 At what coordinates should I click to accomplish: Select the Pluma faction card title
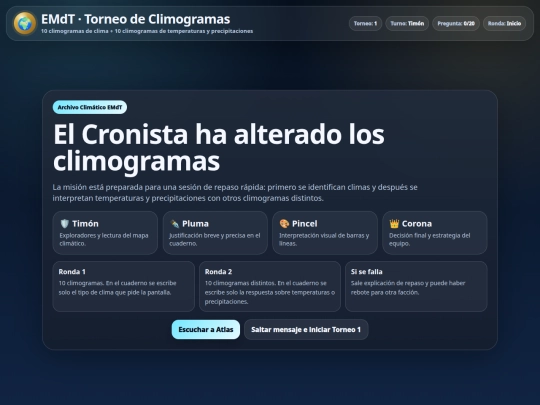point(195,224)
